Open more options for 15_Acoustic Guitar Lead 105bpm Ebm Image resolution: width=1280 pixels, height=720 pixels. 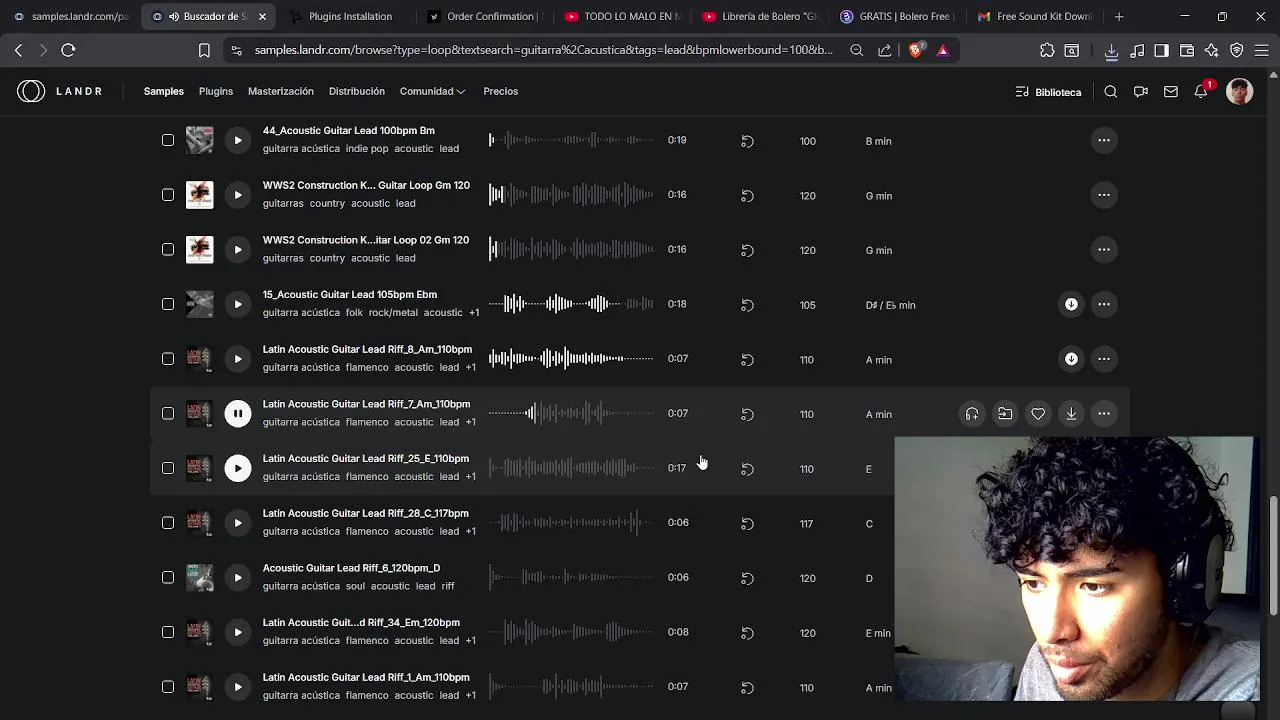(x=1104, y=304)
